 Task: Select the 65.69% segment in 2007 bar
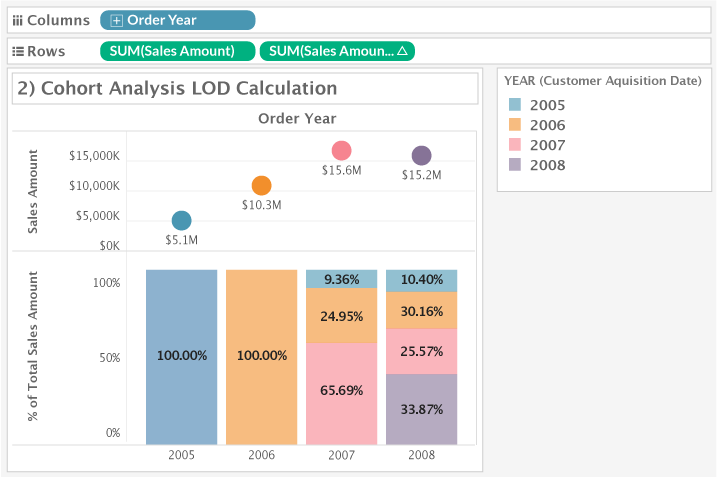pyautogui.click(x=341, y=393)
